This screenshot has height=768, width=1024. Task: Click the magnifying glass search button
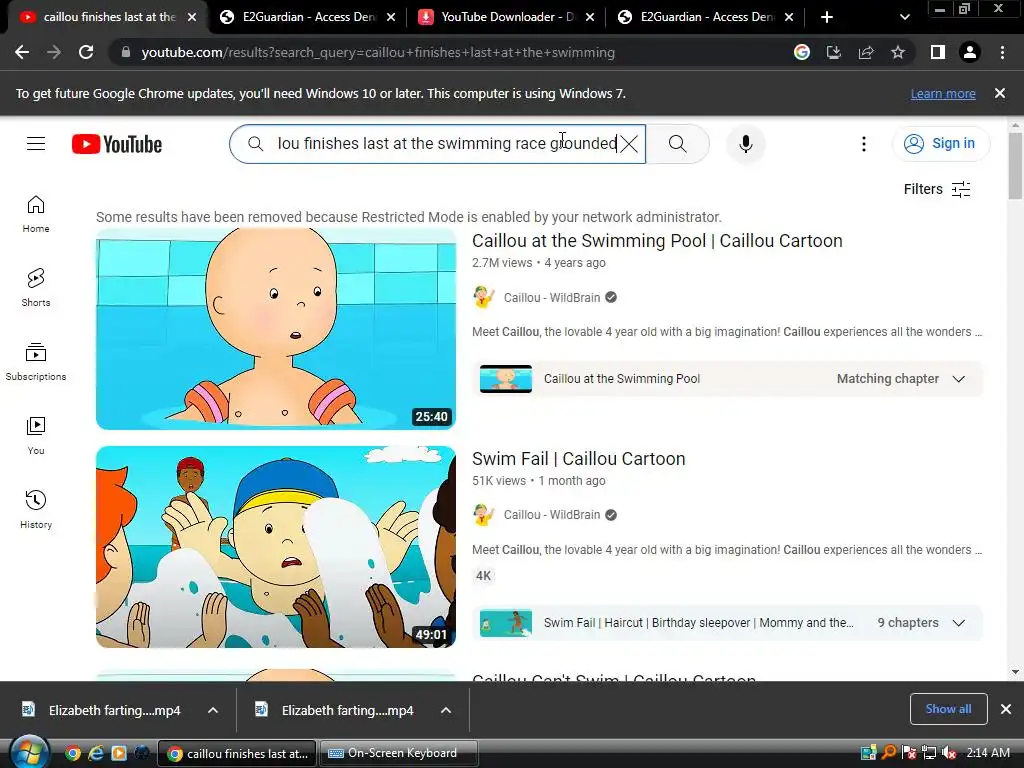[x=678, y=144]
